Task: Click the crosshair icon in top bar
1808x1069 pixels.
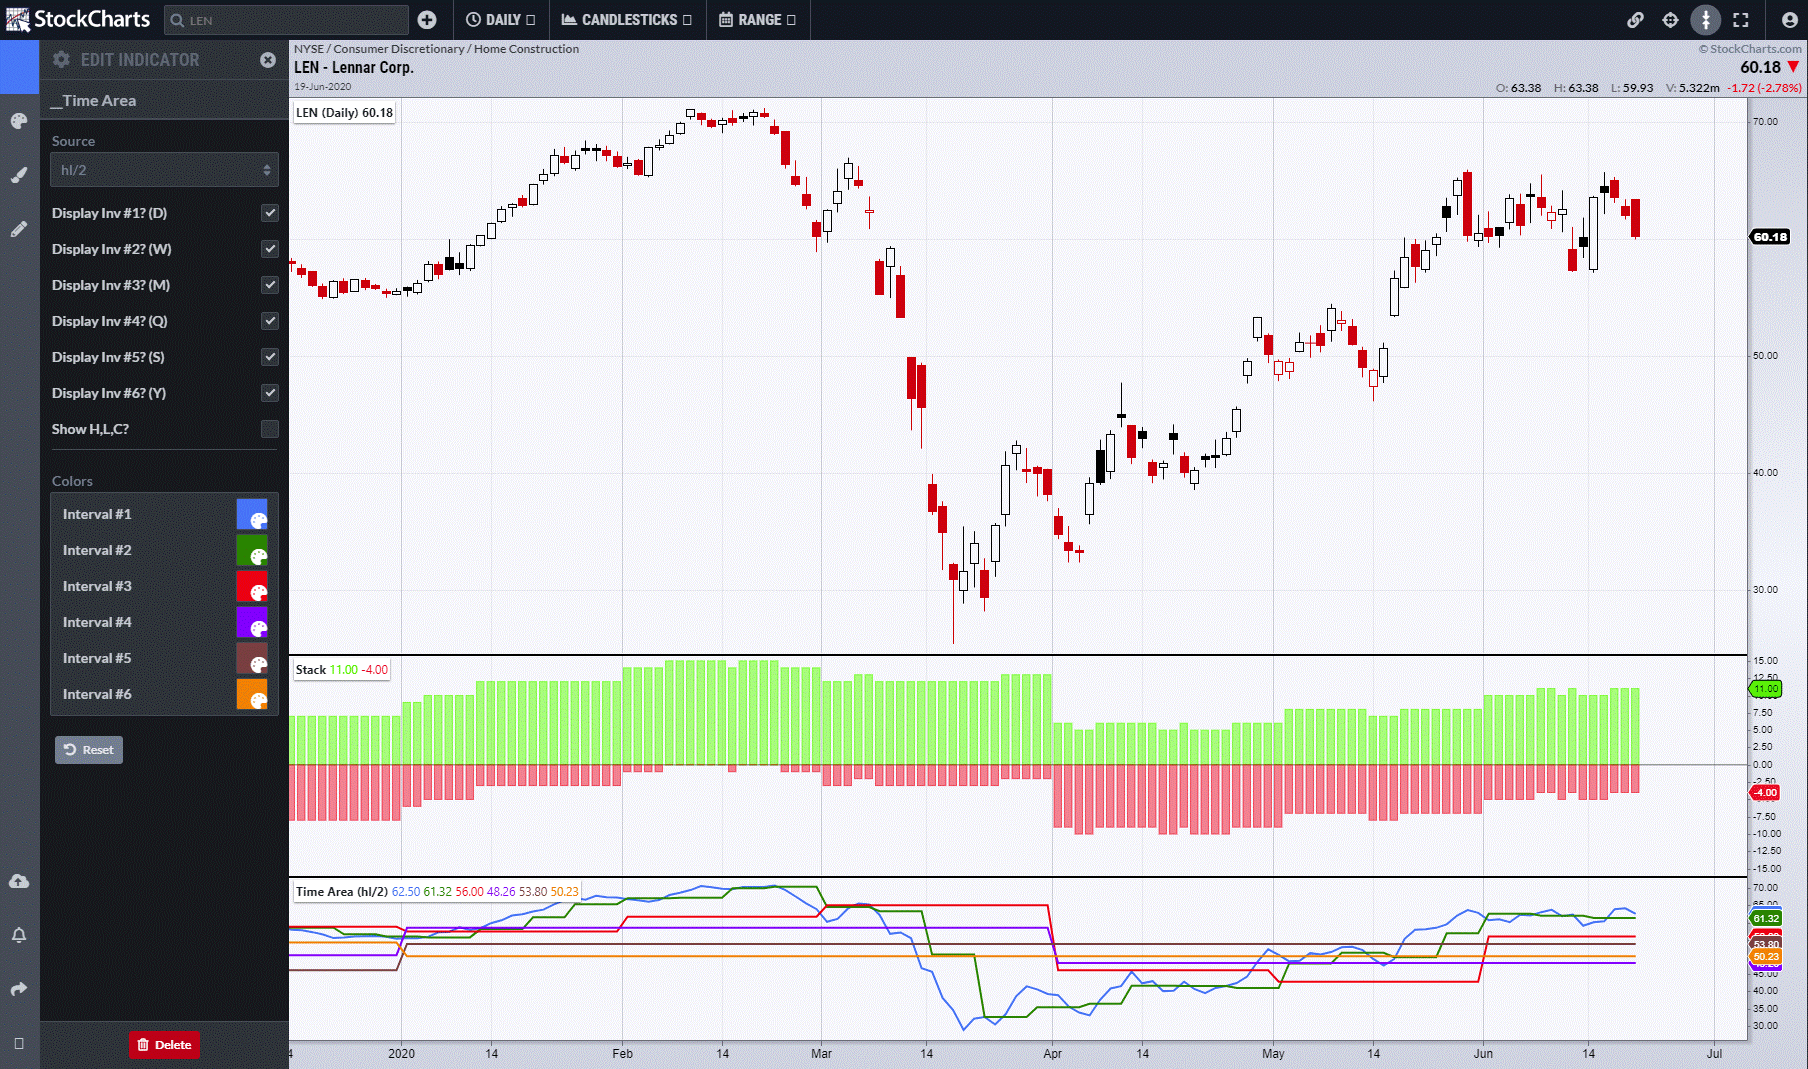Action: (x=1670, y=20)
